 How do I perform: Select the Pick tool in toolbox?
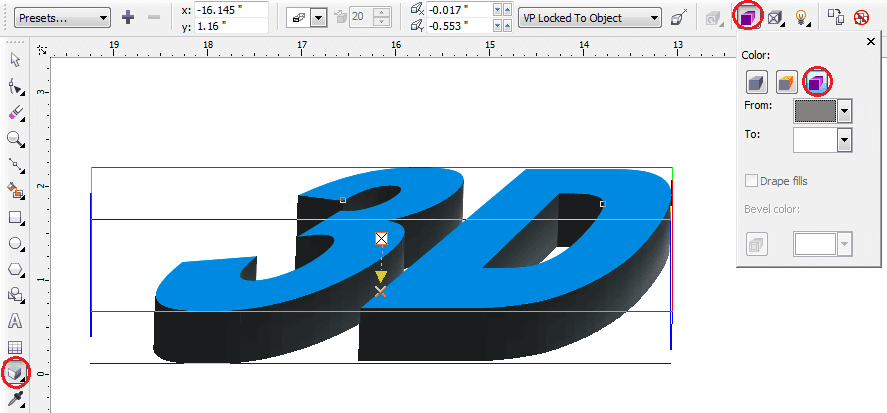[x=15, y=60]
